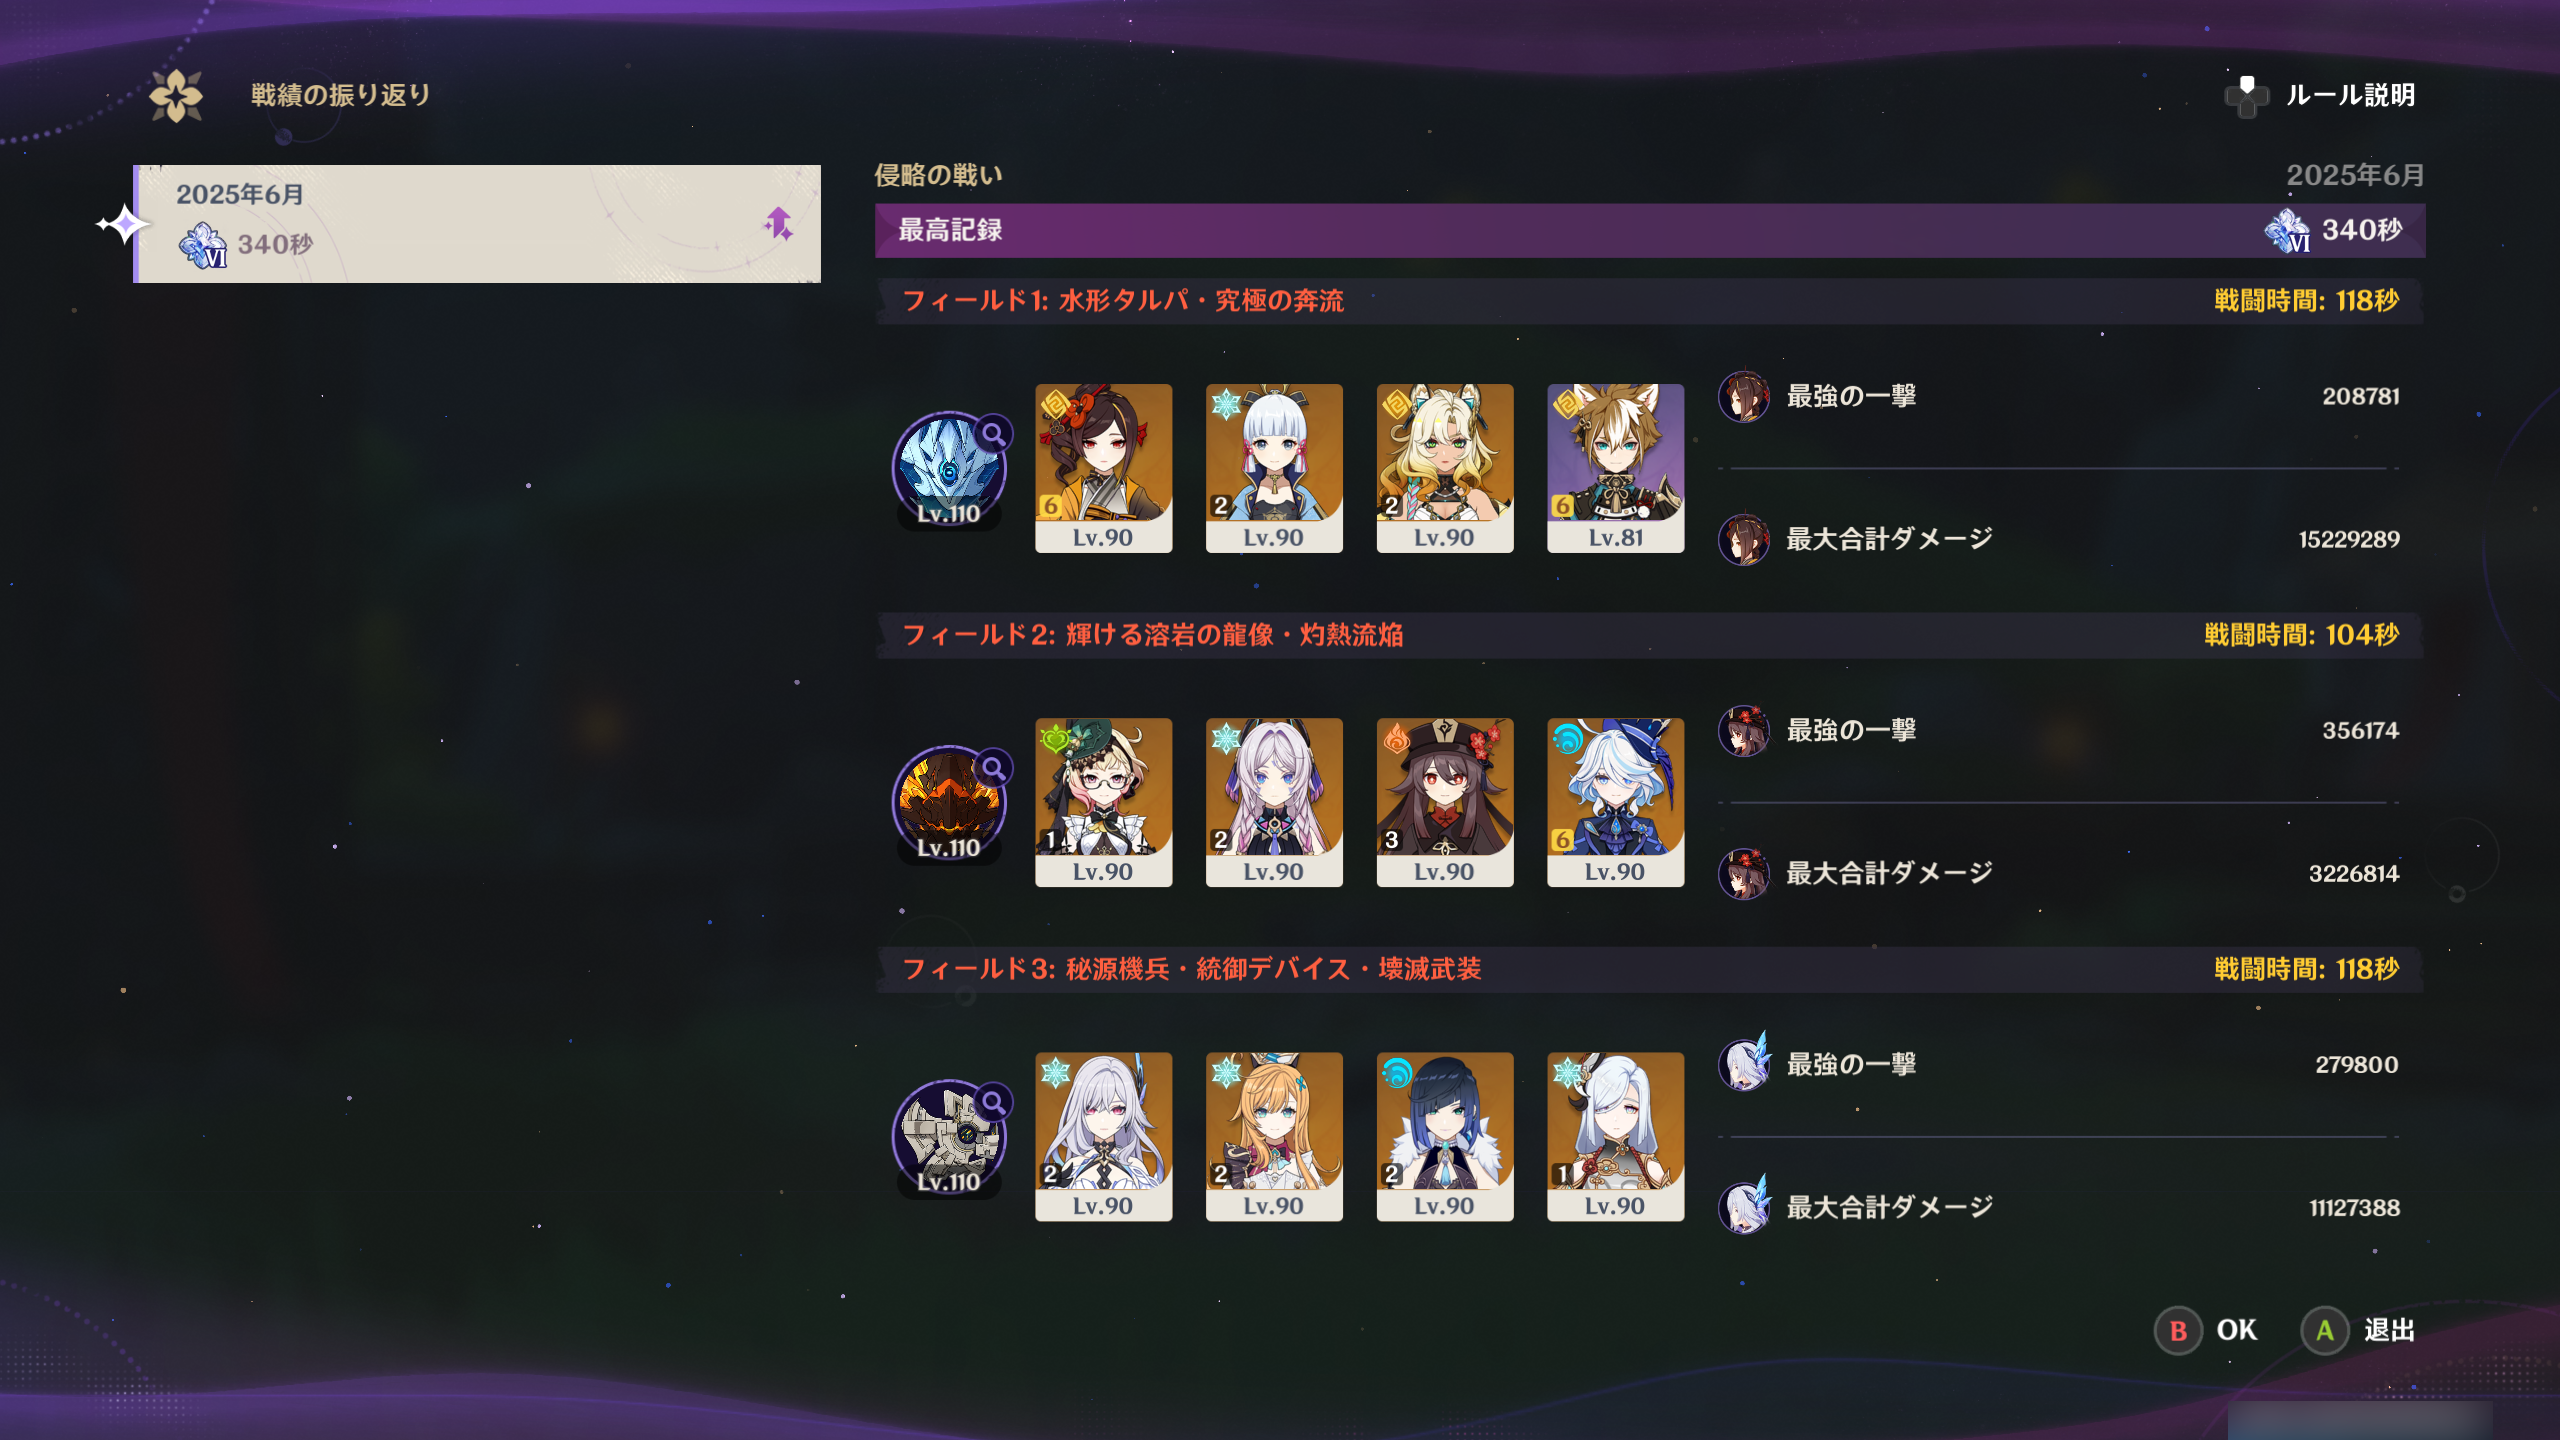Open ルール説明 rules explanation

(2350, 96)
